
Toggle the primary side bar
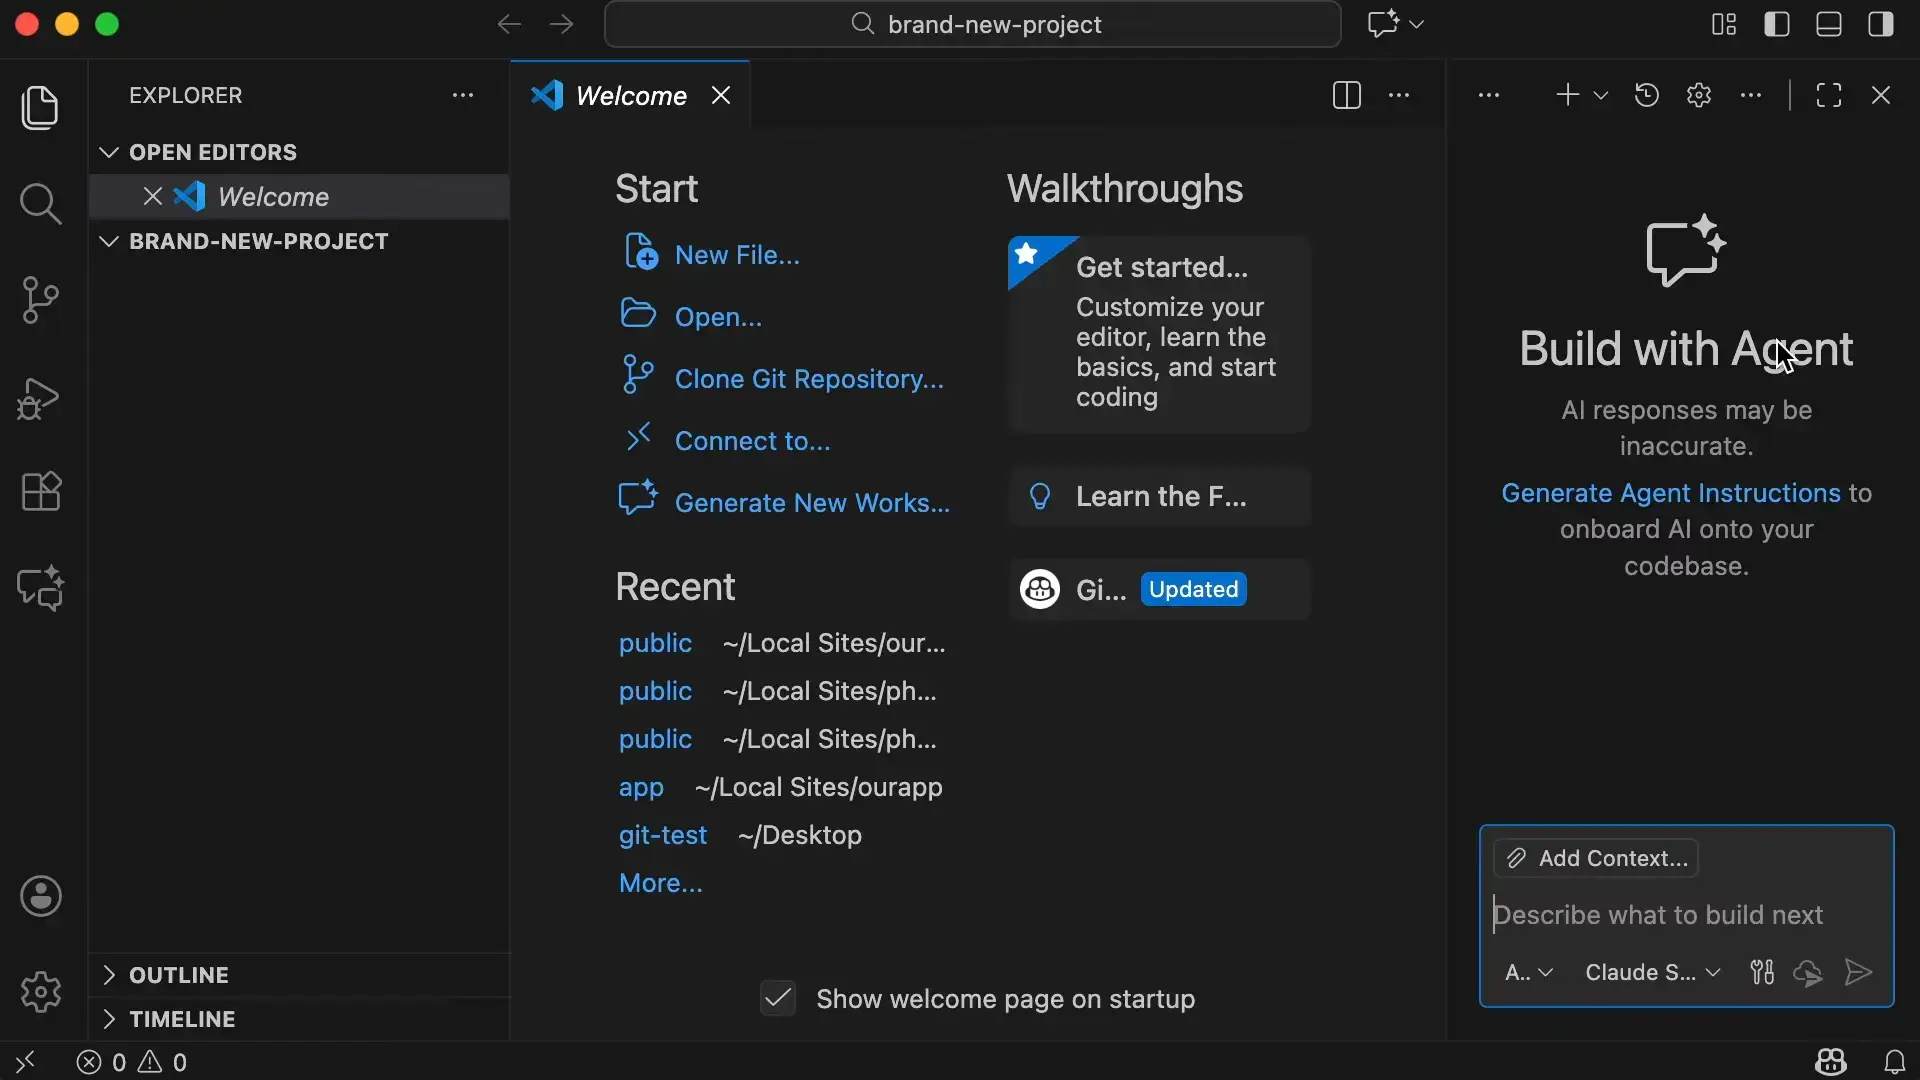click(1778, 25)
